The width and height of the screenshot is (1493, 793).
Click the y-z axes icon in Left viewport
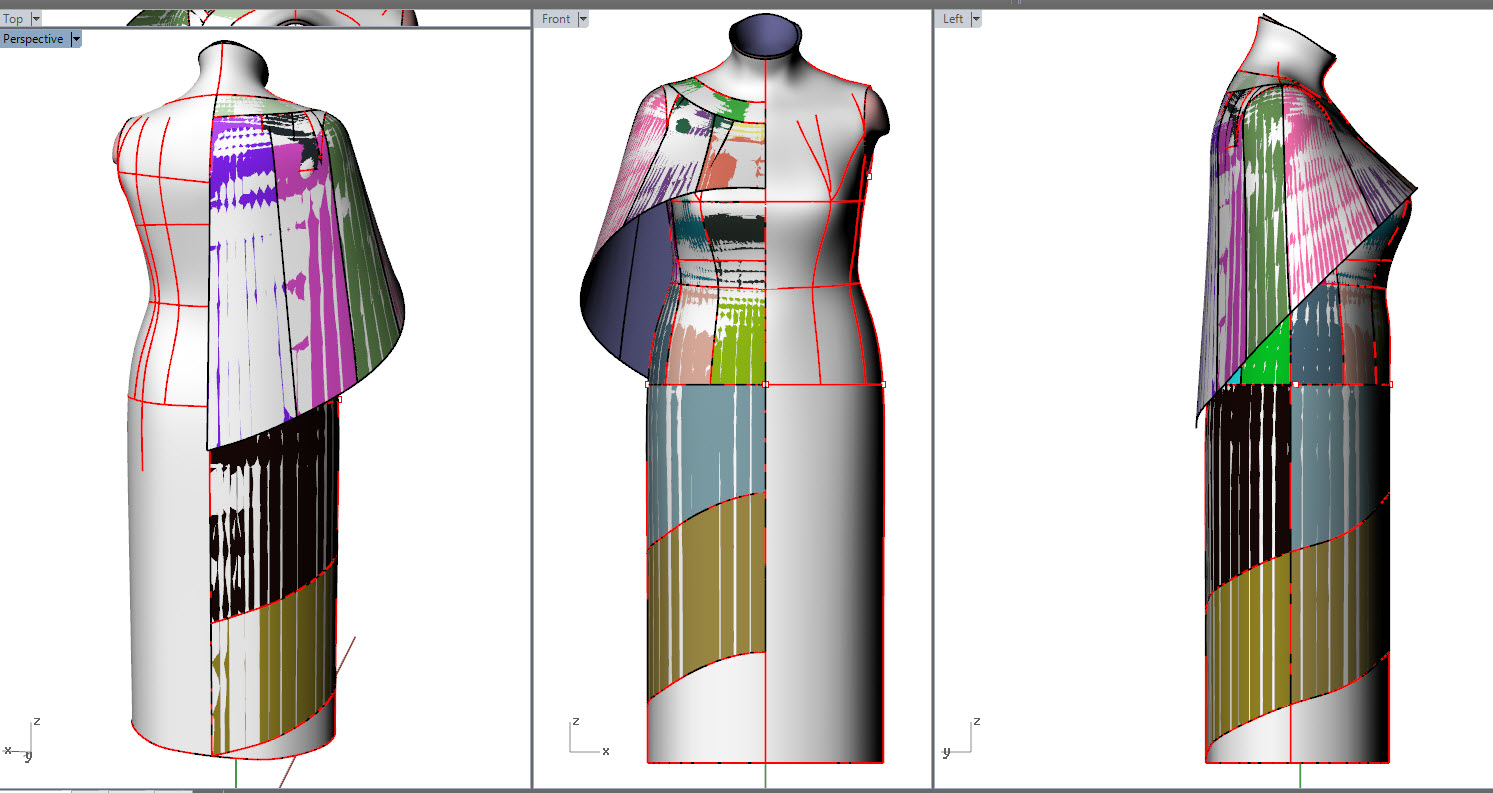(961, 737)
